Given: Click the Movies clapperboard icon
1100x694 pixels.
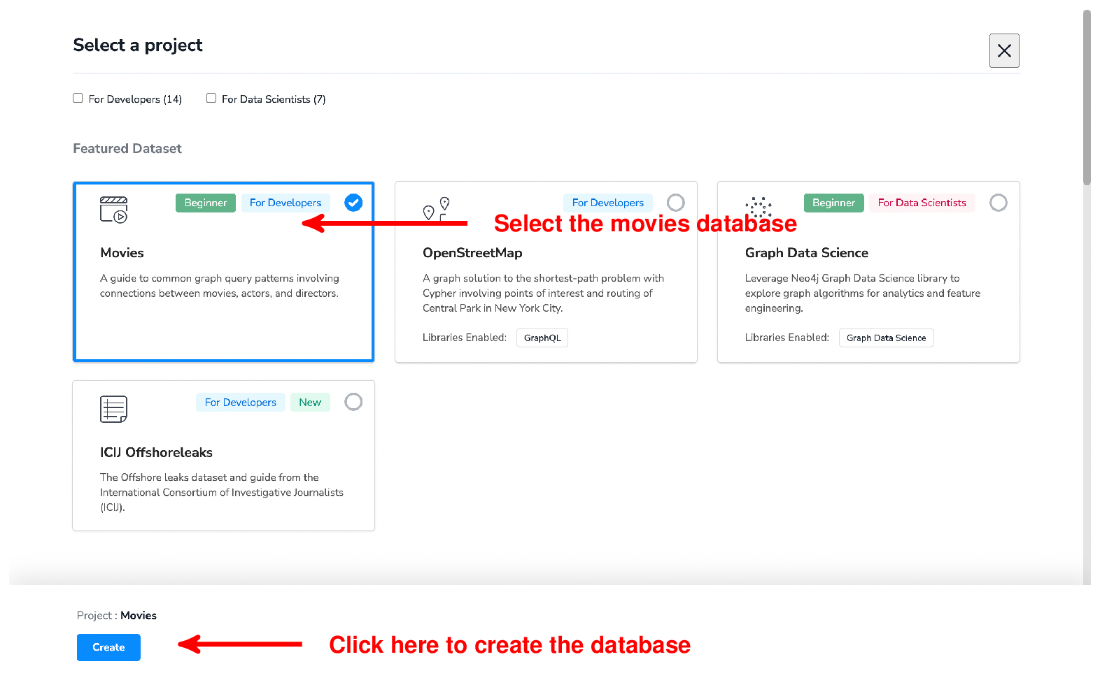Looking at the screenshot, I should pos(114,210).
